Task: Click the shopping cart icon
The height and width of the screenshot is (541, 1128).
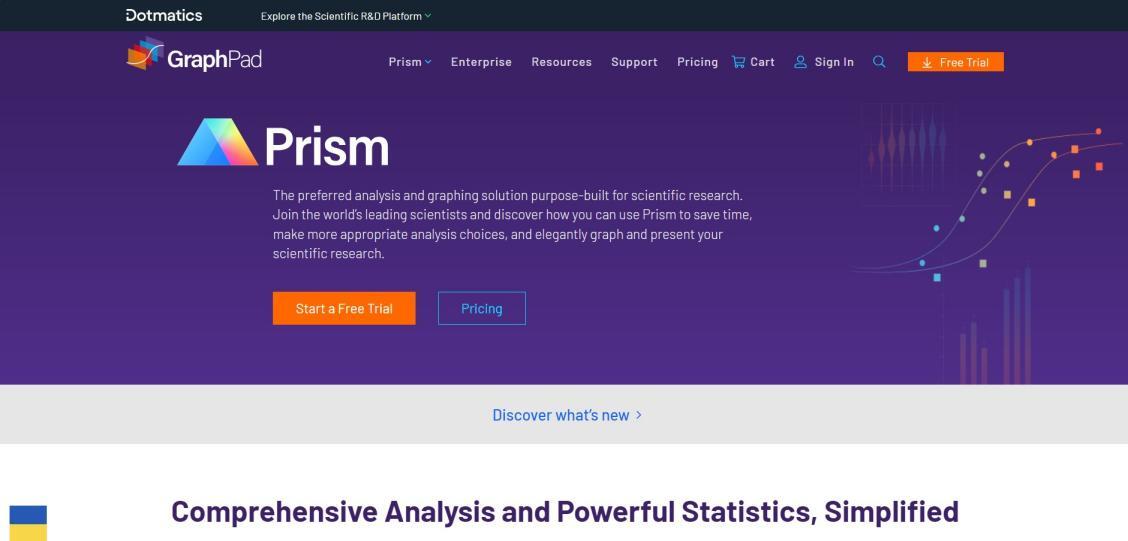Action: 738,62
